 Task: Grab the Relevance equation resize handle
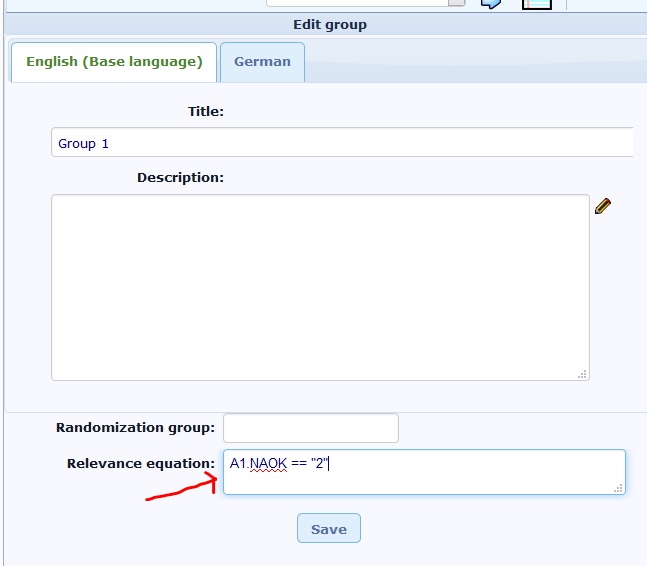(x=618, y=488)
